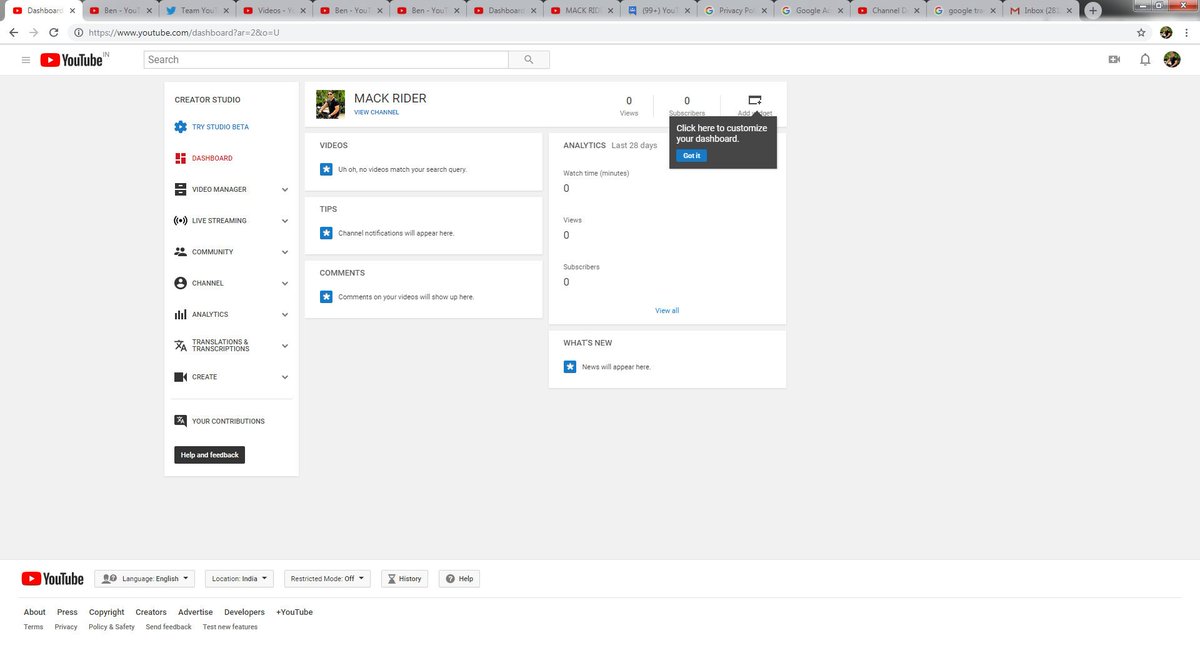Open the VIEW CHANNEL link

[x=376, y=113]
